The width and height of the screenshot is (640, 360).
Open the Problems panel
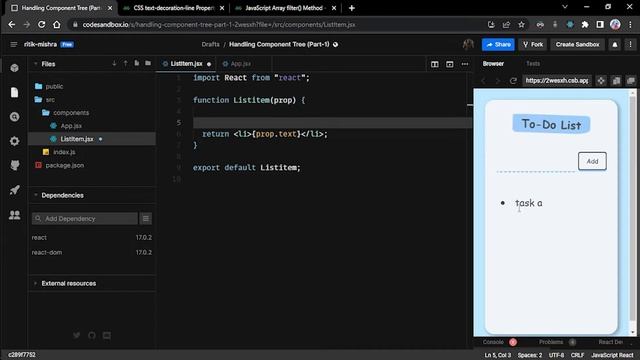[551, 342]
